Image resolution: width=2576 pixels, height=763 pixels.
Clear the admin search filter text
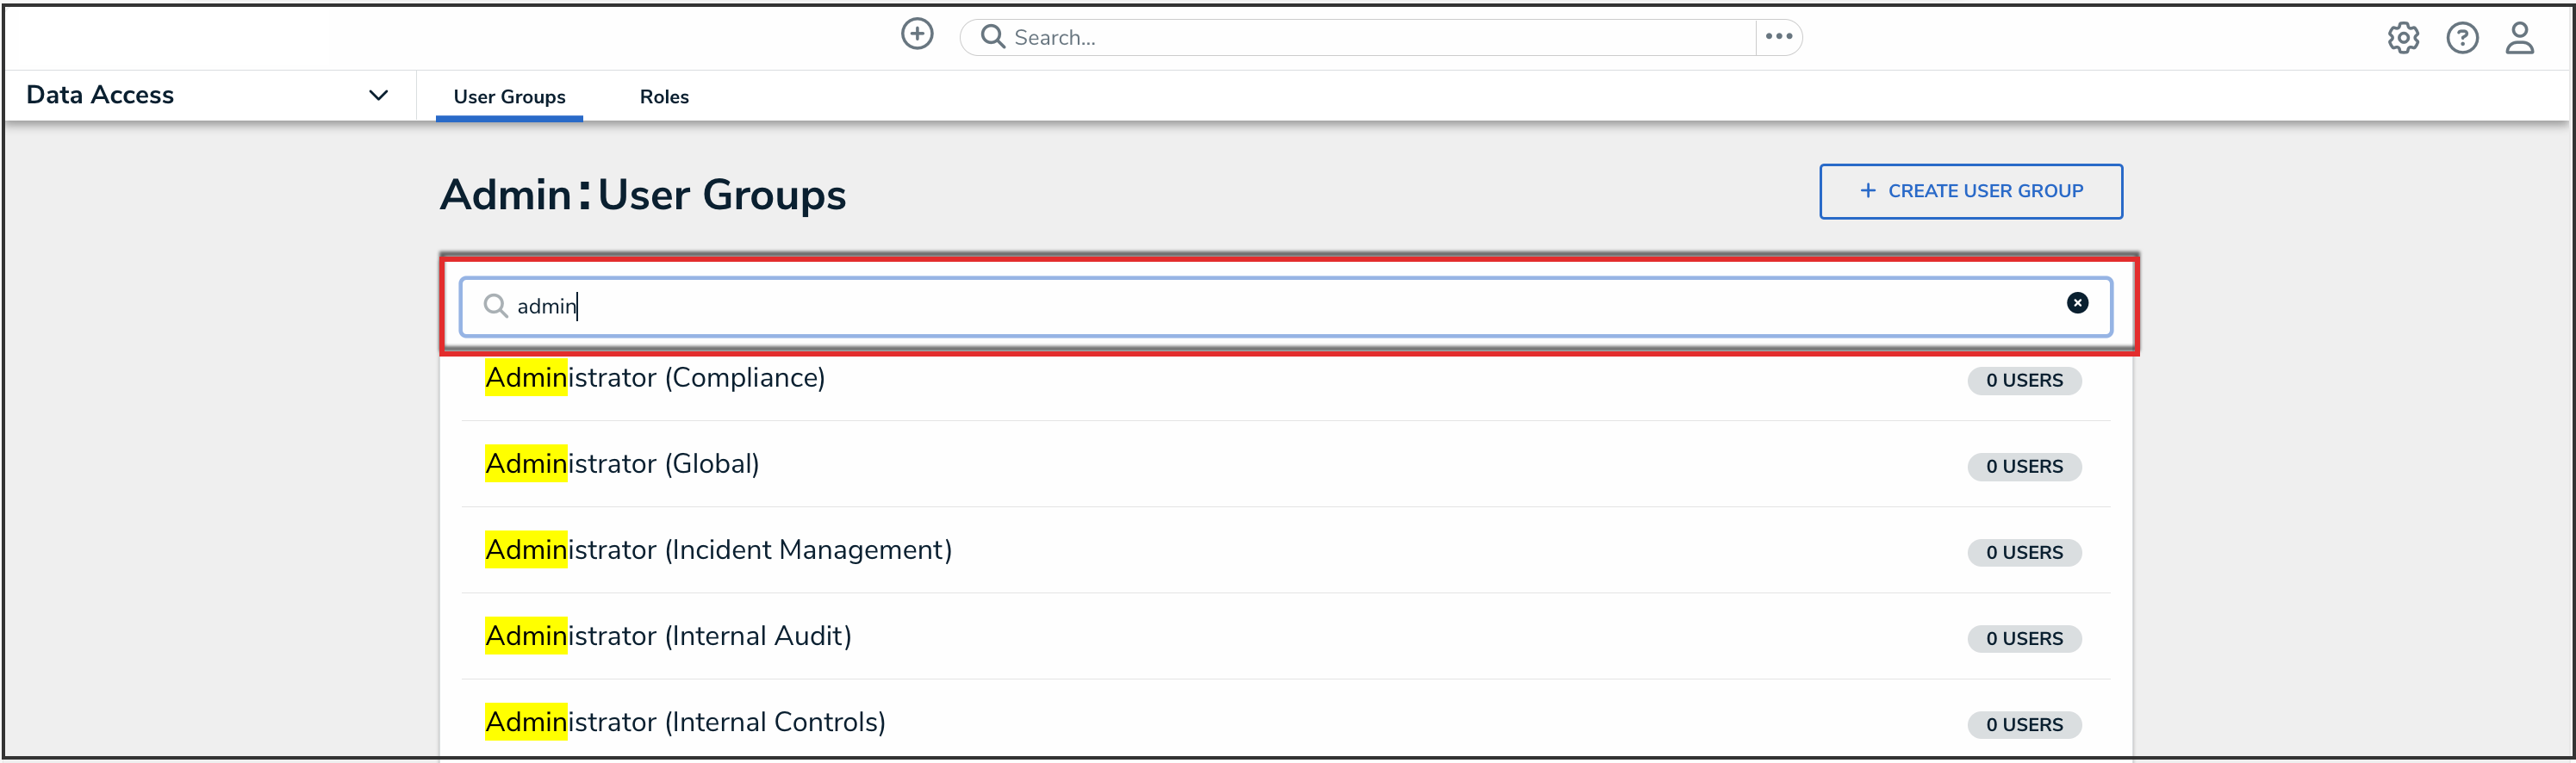tap(2076, 303)
